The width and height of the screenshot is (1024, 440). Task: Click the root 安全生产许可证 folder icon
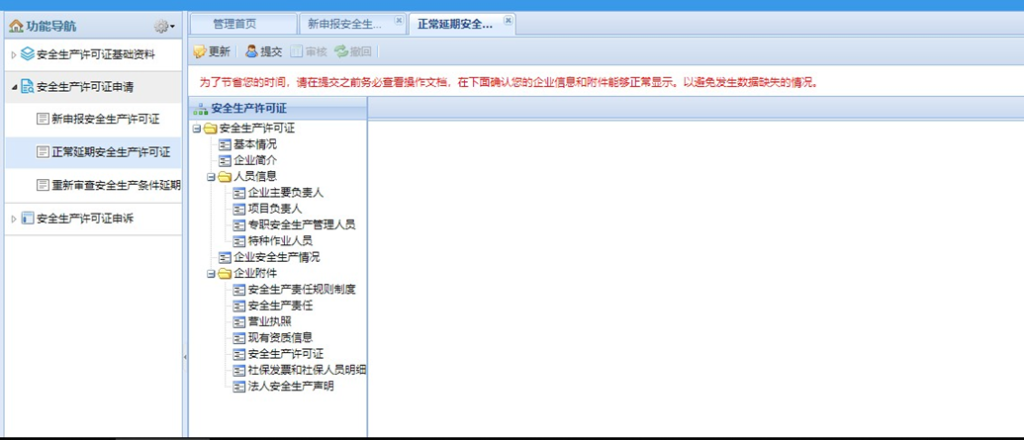point(210,129)
